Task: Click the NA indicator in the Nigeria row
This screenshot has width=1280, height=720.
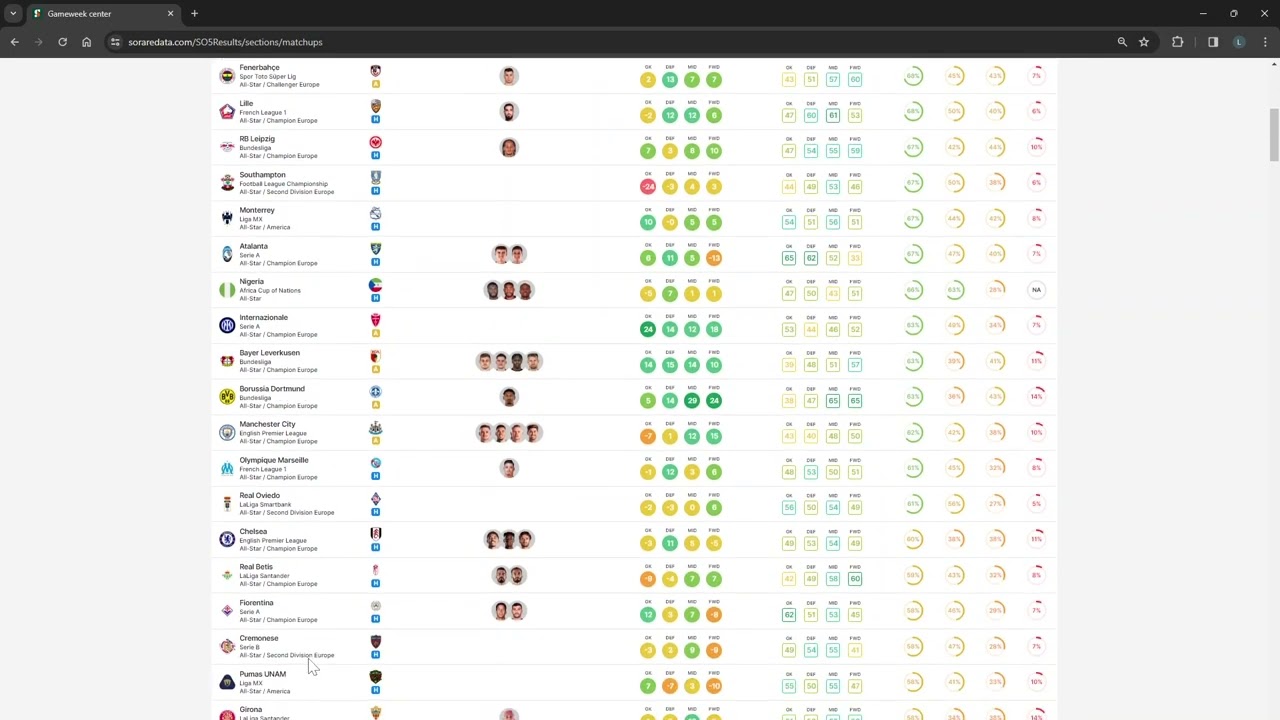Action: [1036, 290]
